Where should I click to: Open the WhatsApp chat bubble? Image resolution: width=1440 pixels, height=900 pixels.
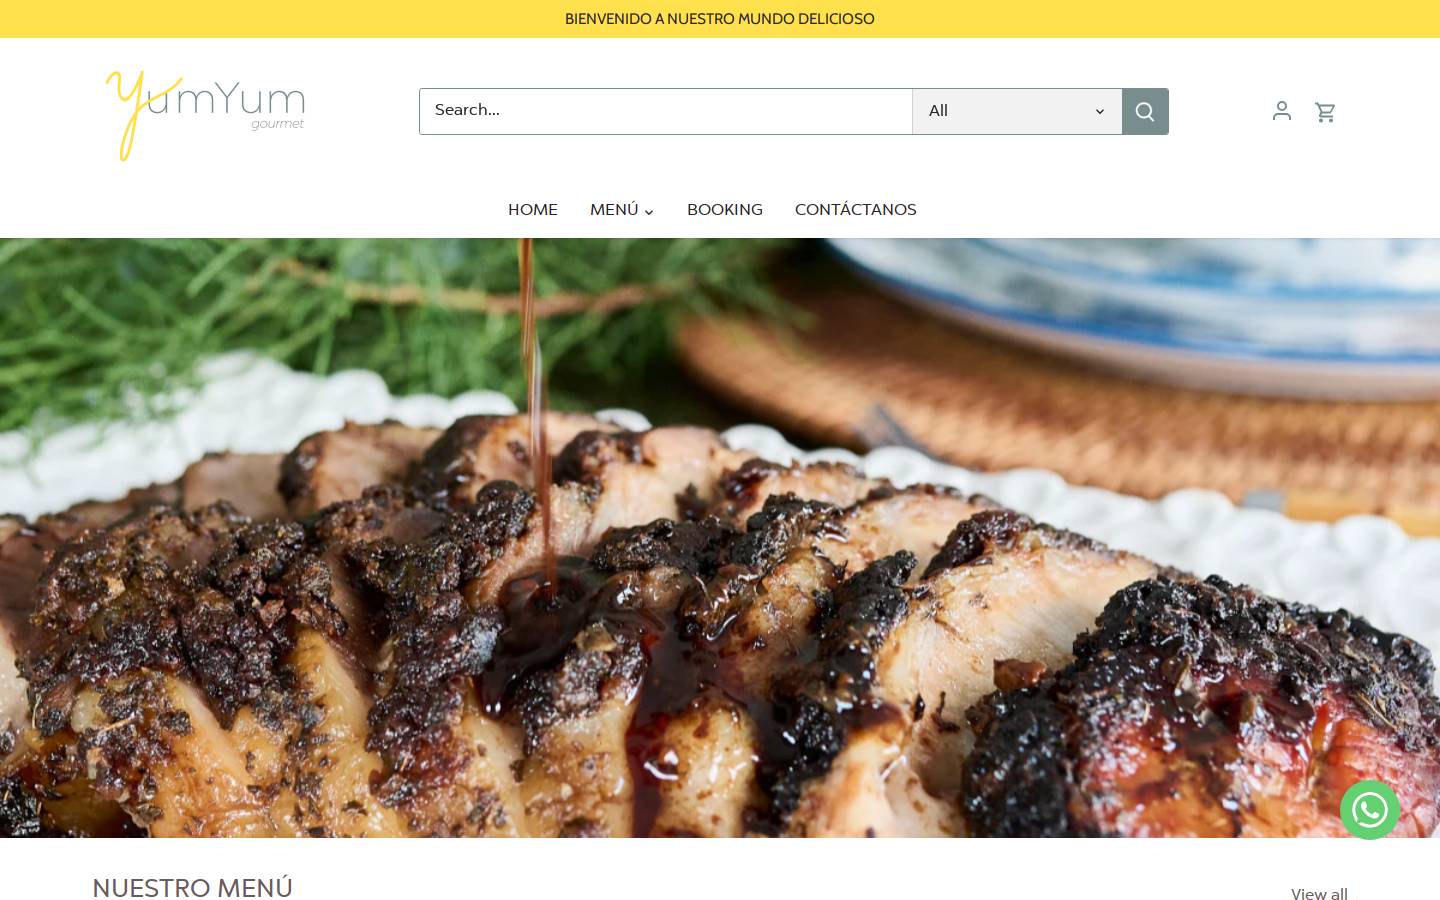click(x=1370, y=810)
